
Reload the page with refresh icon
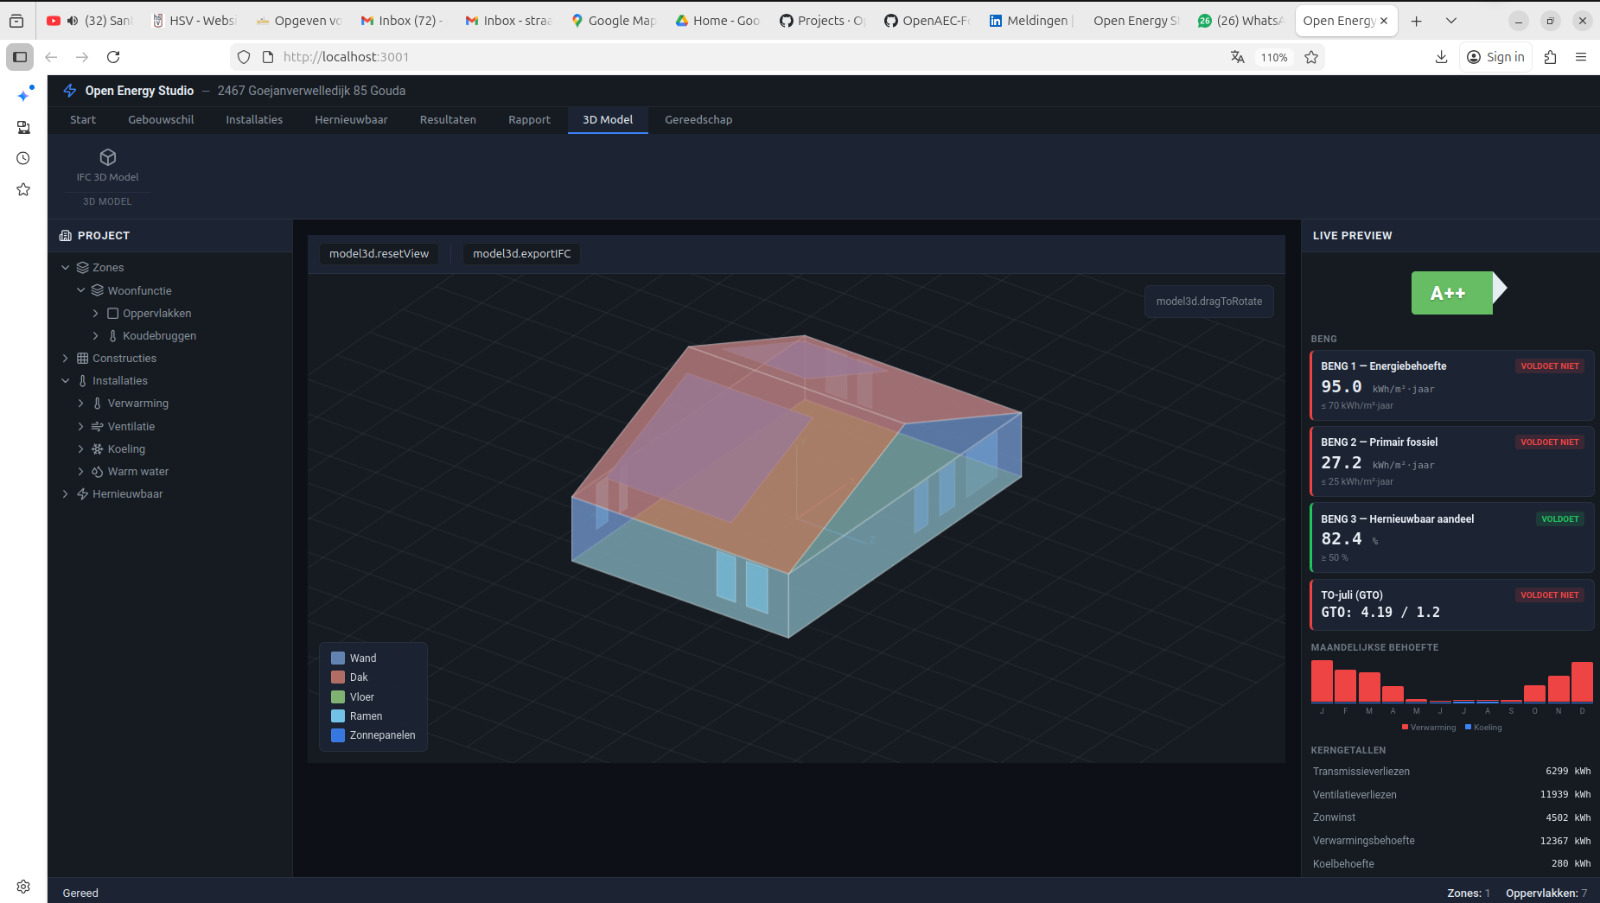[x=113, y=57]
